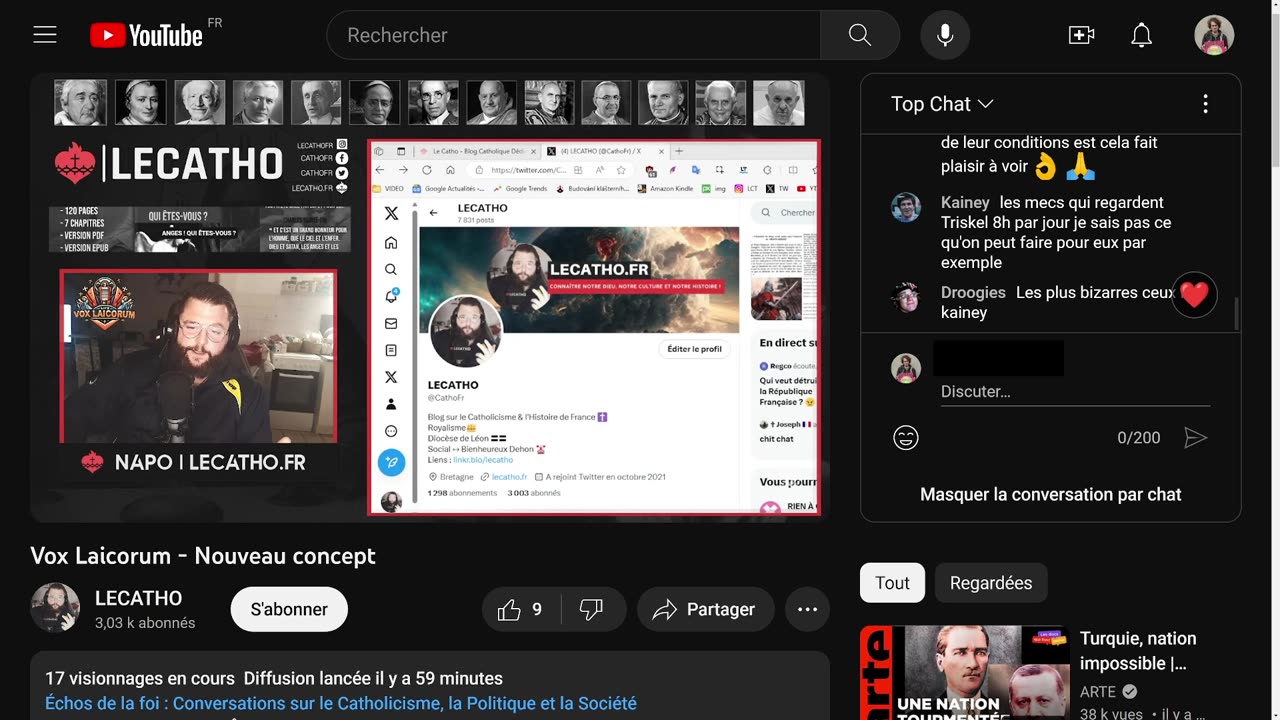
Task: Click the Partager share button
Action: 706,609
